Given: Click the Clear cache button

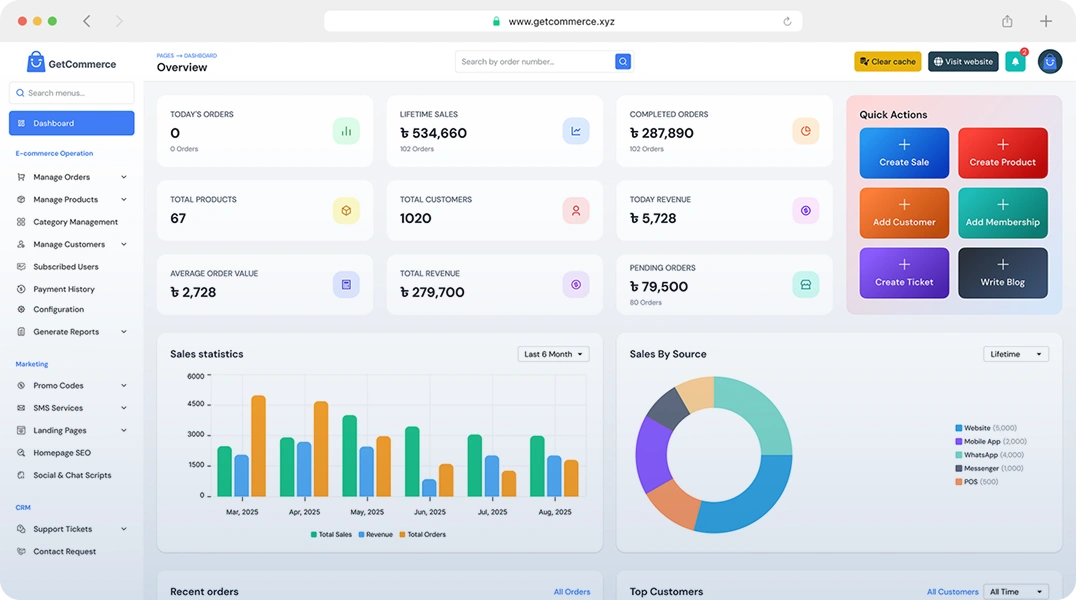Looking at the screenshot, I should click(887, 62).
